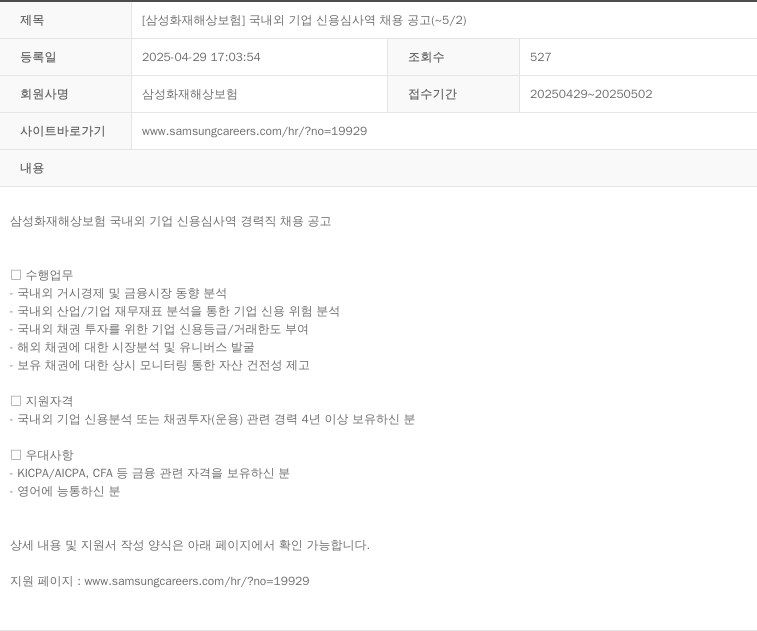Click the 지원 페이지 URL at bottom
Viewport: 757px width, 631px height.
point(197,581)
